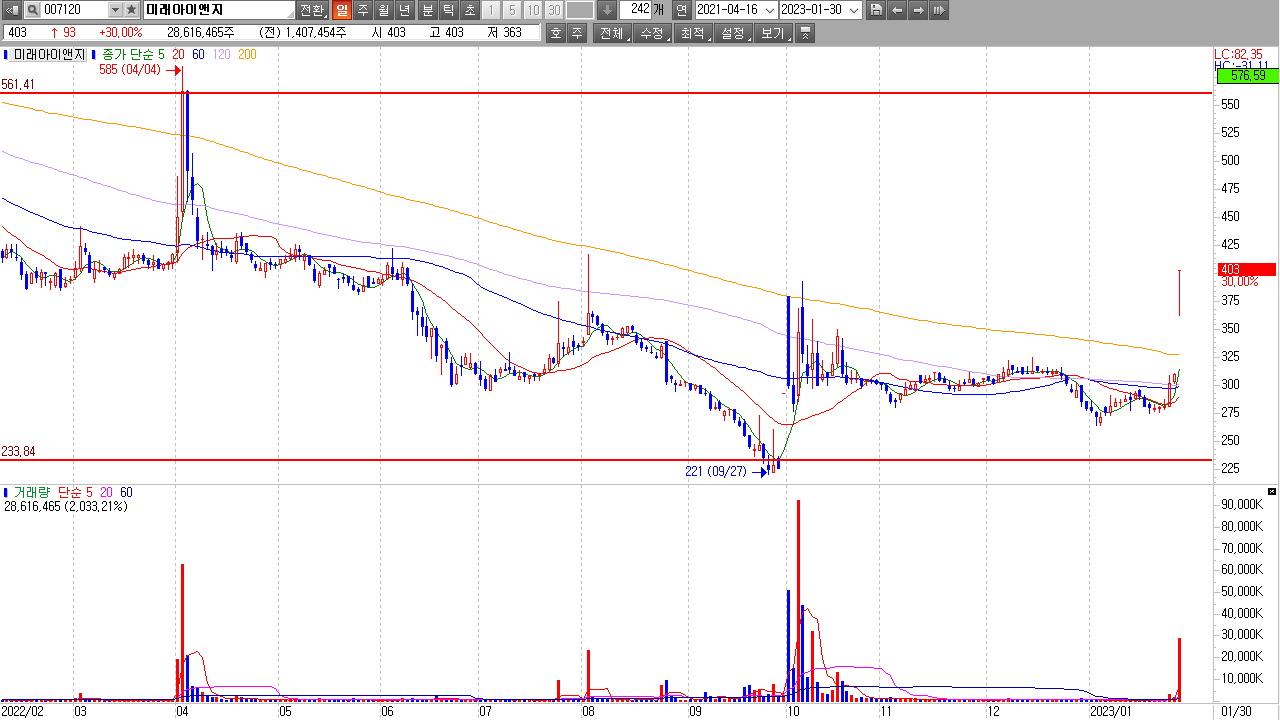Open the stock code history dropdown arrow
This screenshot has width=1280, height=720.
pos(114,10)
